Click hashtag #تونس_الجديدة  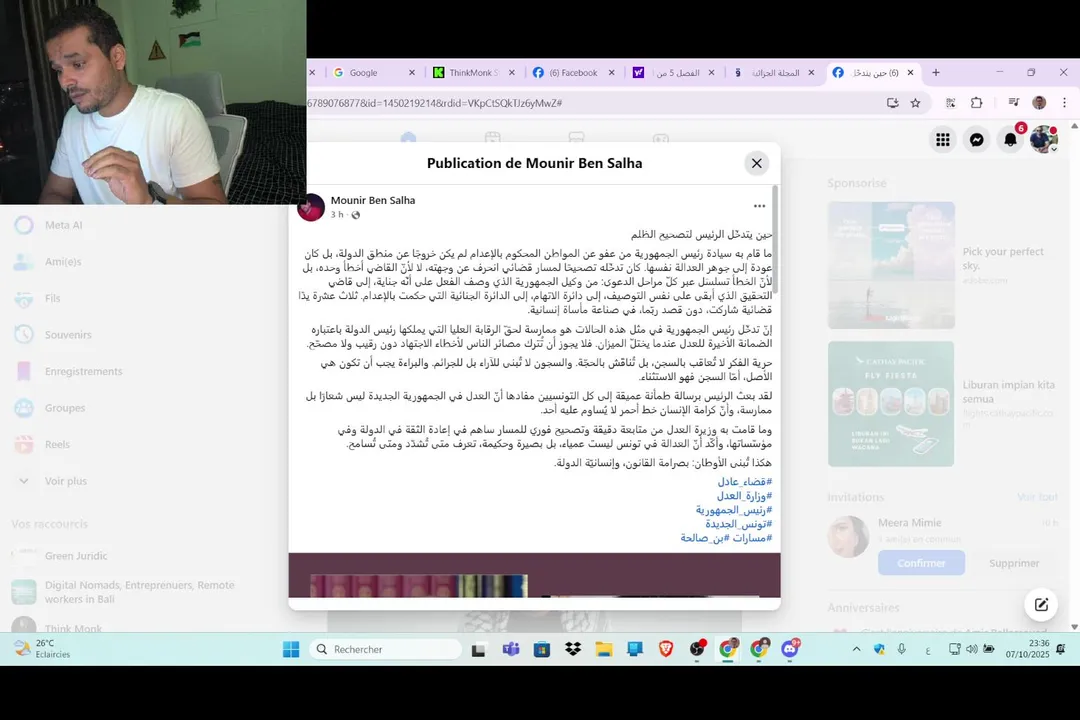[738, 524]
